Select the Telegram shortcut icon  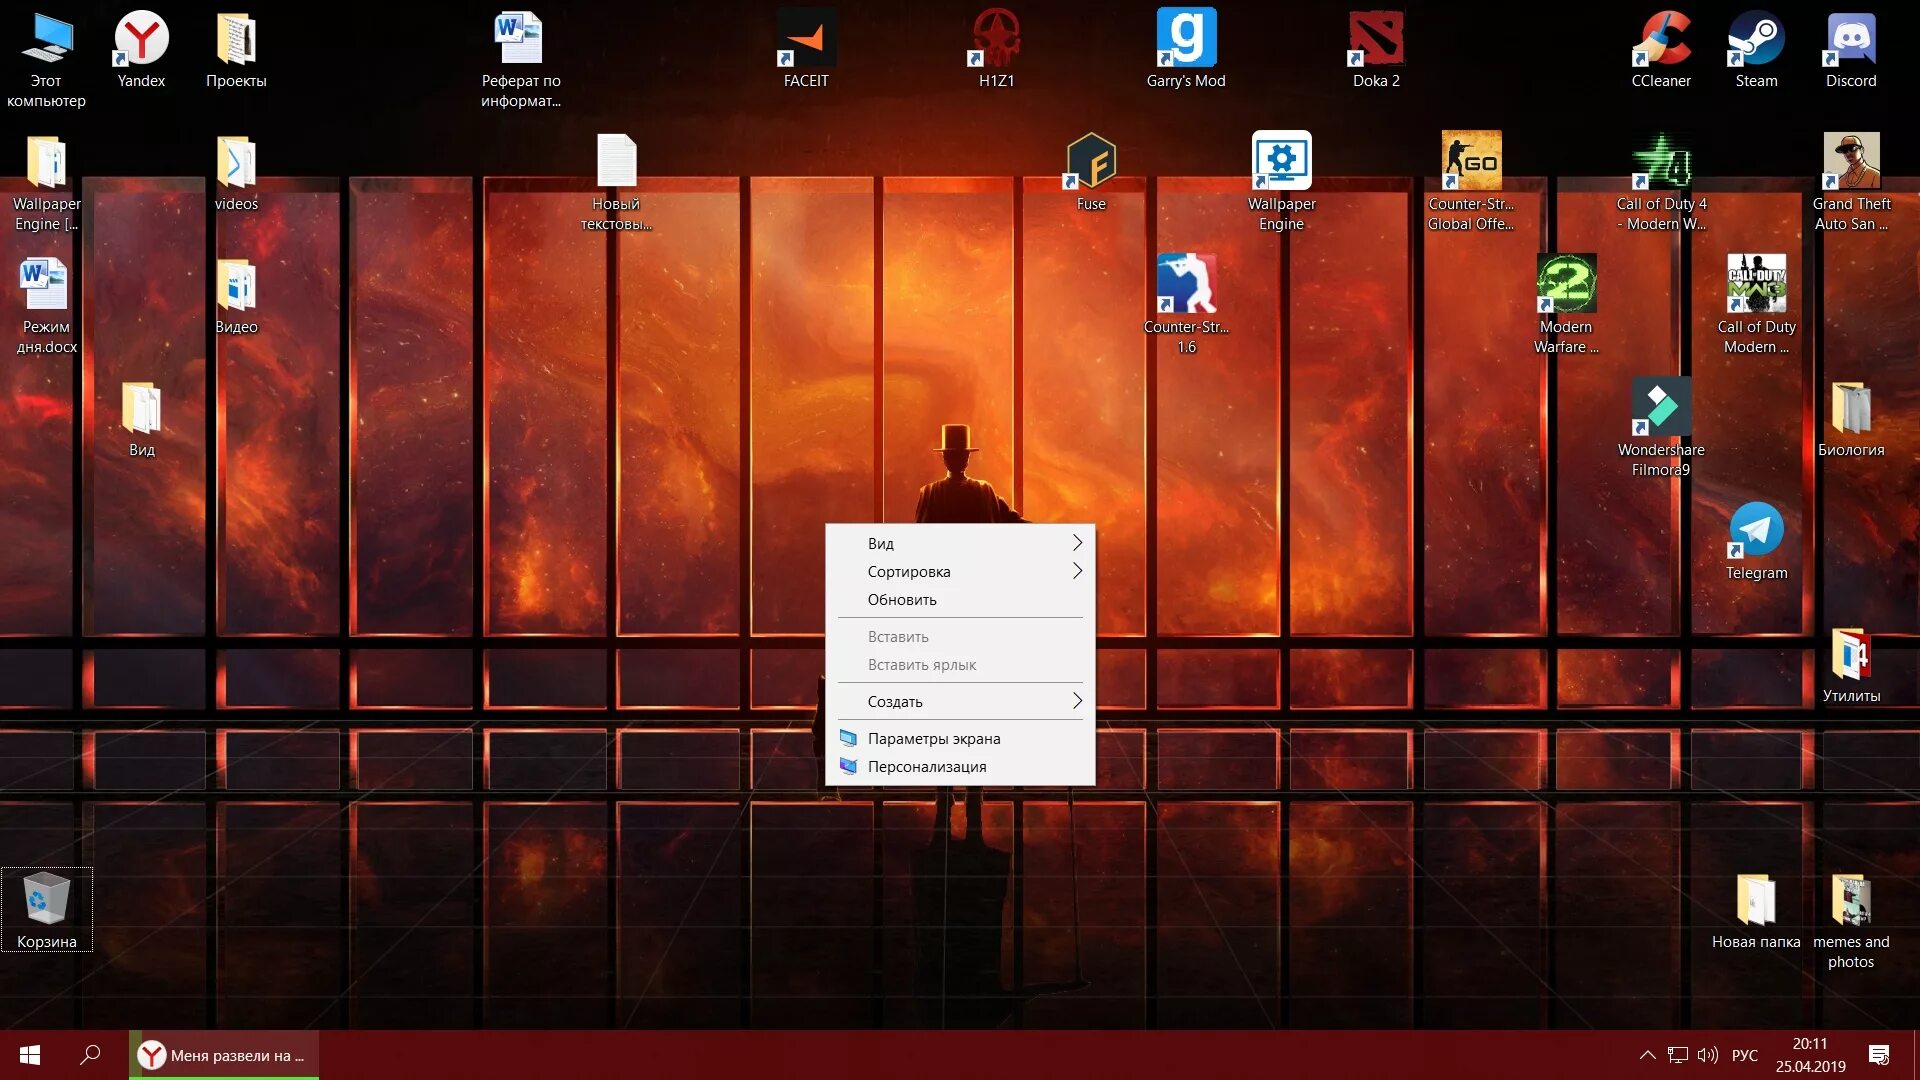(x=1756, y=542)
